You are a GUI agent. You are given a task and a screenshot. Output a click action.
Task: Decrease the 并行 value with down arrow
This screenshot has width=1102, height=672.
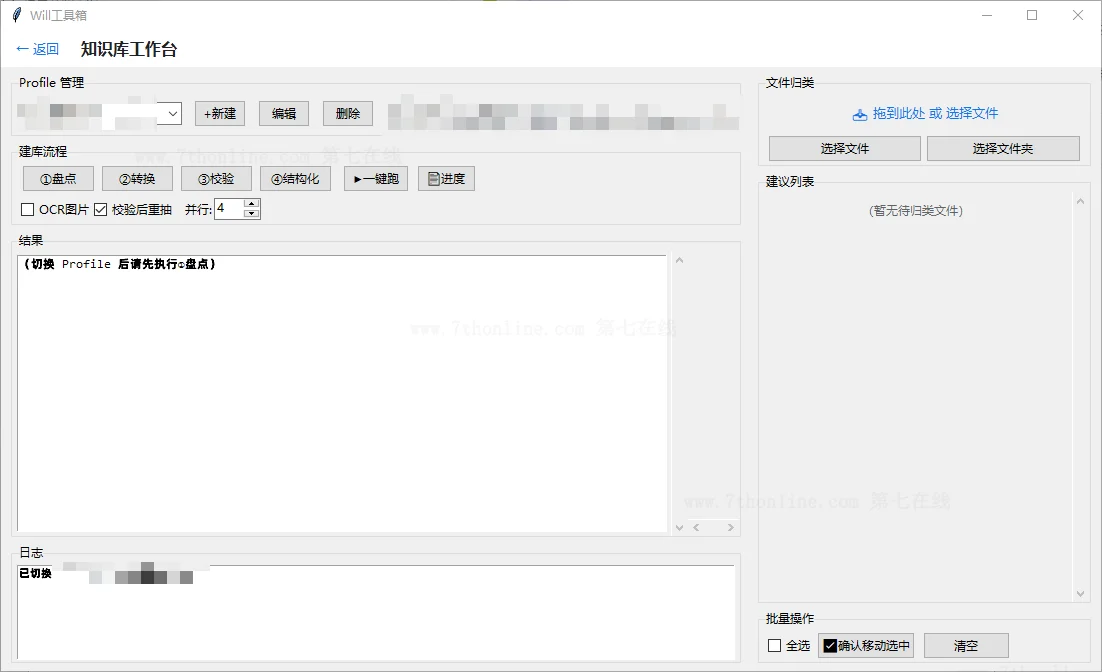tap(252, 214)
